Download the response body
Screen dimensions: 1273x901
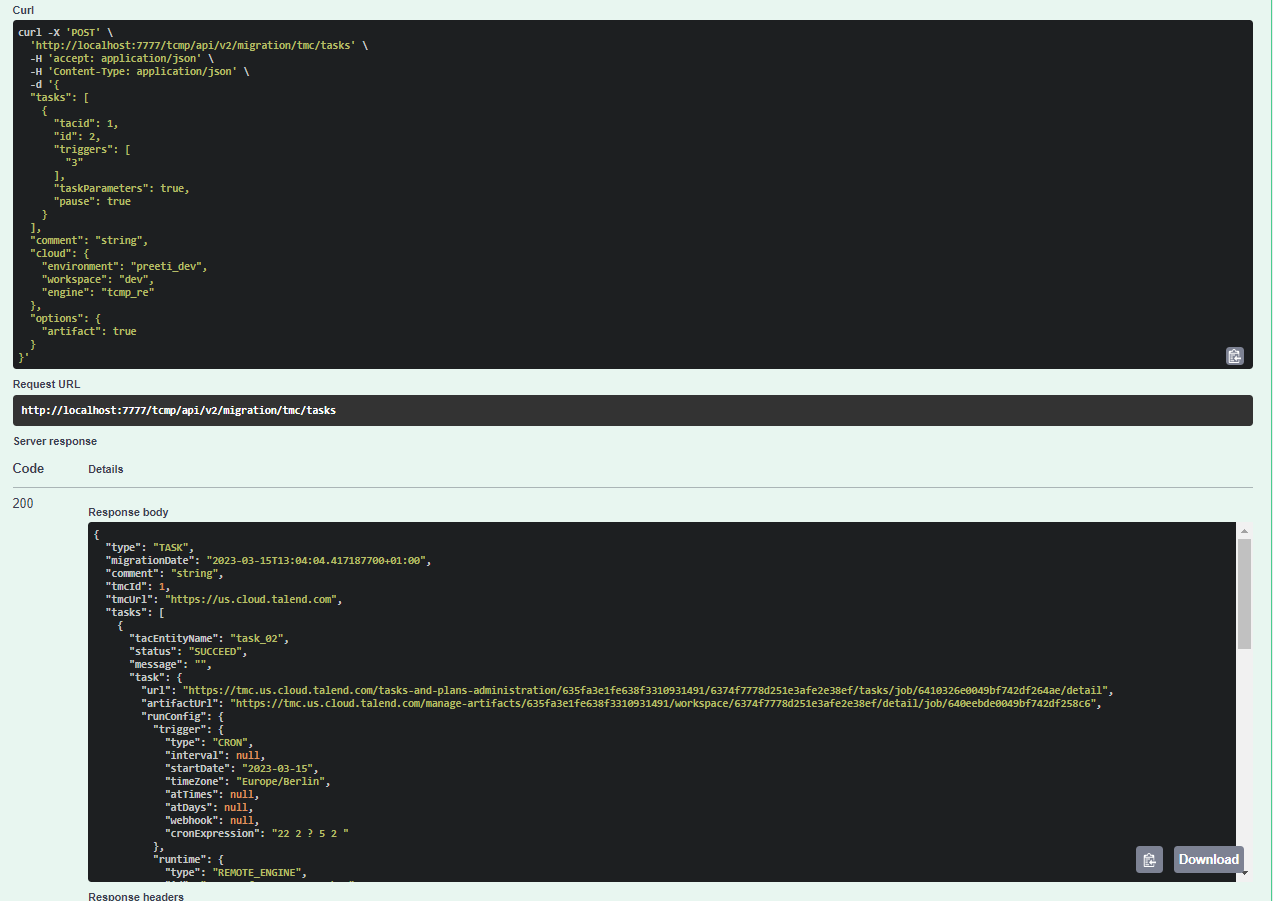(x=1208, y=859)
